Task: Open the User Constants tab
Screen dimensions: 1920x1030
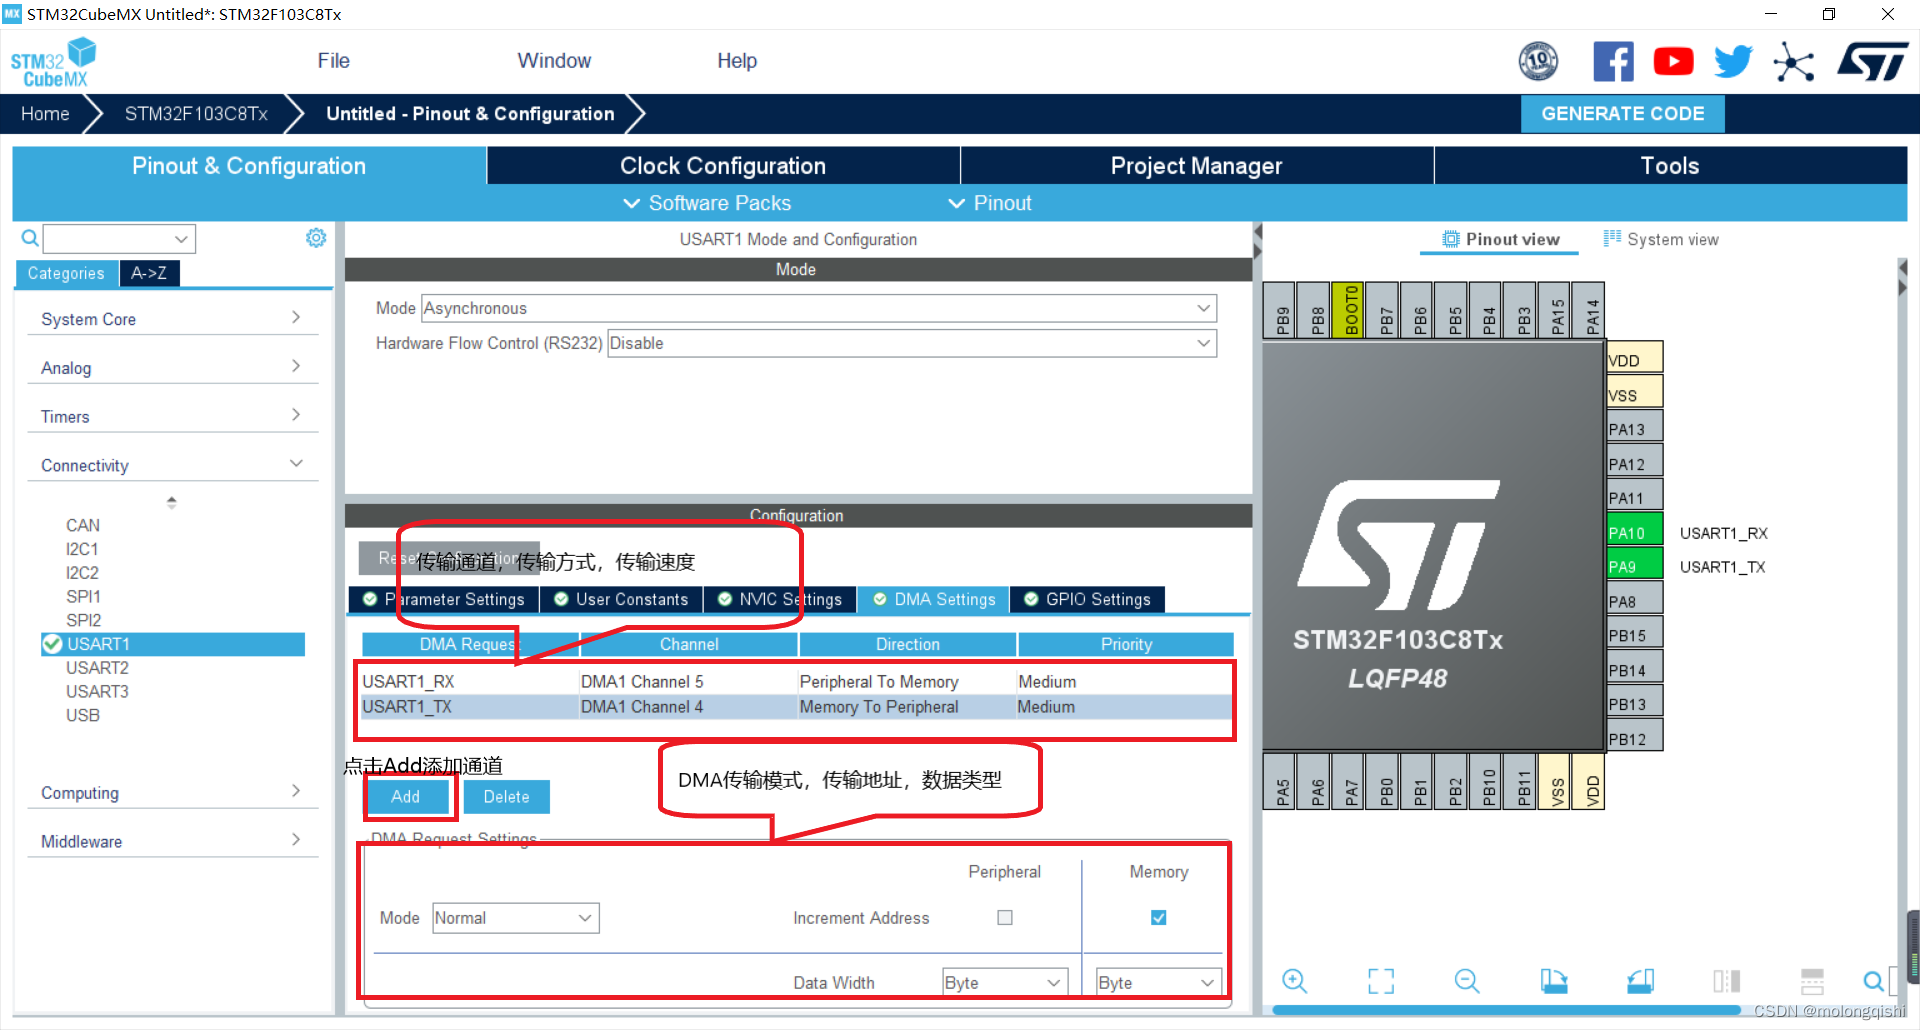Action: pos(621,599)
